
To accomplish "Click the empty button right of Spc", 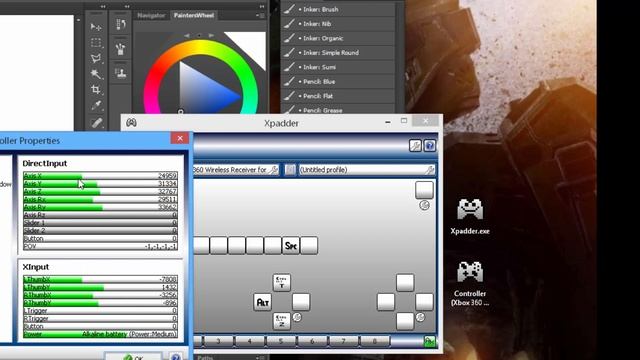I will [309, 246].
